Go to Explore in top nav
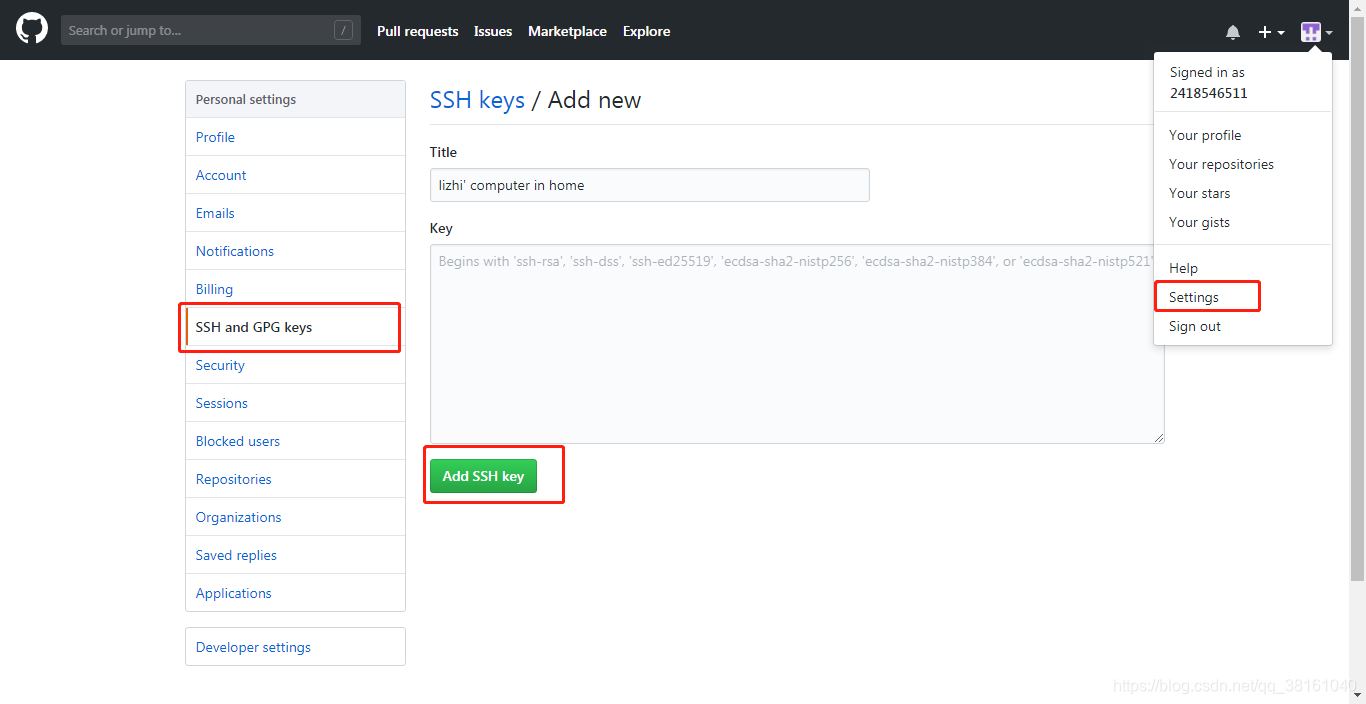The image size is (1366, 704). pos(646,31)
